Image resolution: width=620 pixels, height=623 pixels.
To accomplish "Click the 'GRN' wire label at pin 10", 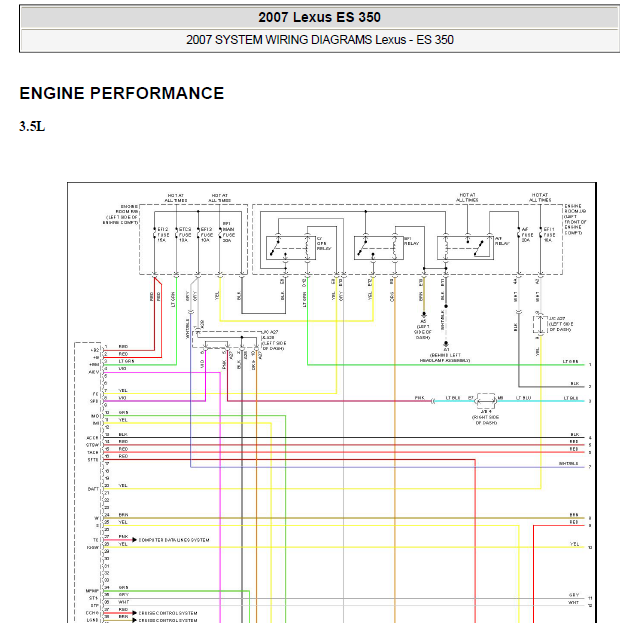I will (x=123, y=412).
